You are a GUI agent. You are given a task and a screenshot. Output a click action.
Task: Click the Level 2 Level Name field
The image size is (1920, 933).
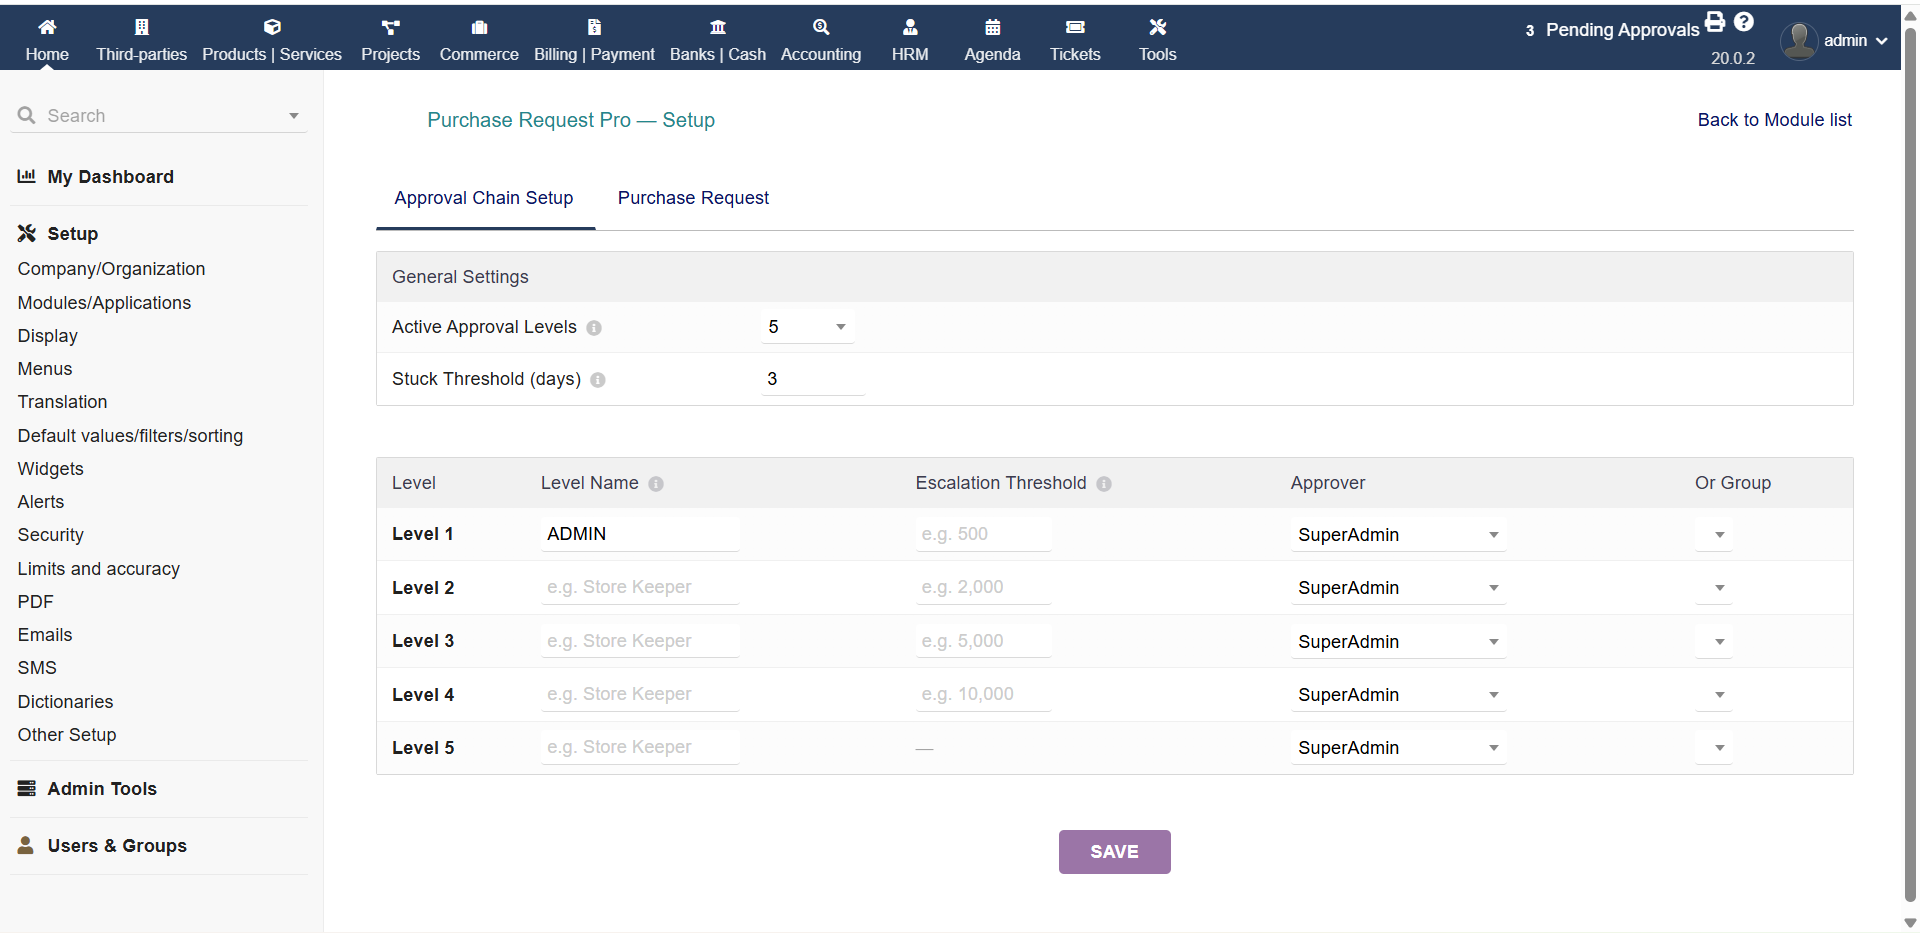point(640,587)
